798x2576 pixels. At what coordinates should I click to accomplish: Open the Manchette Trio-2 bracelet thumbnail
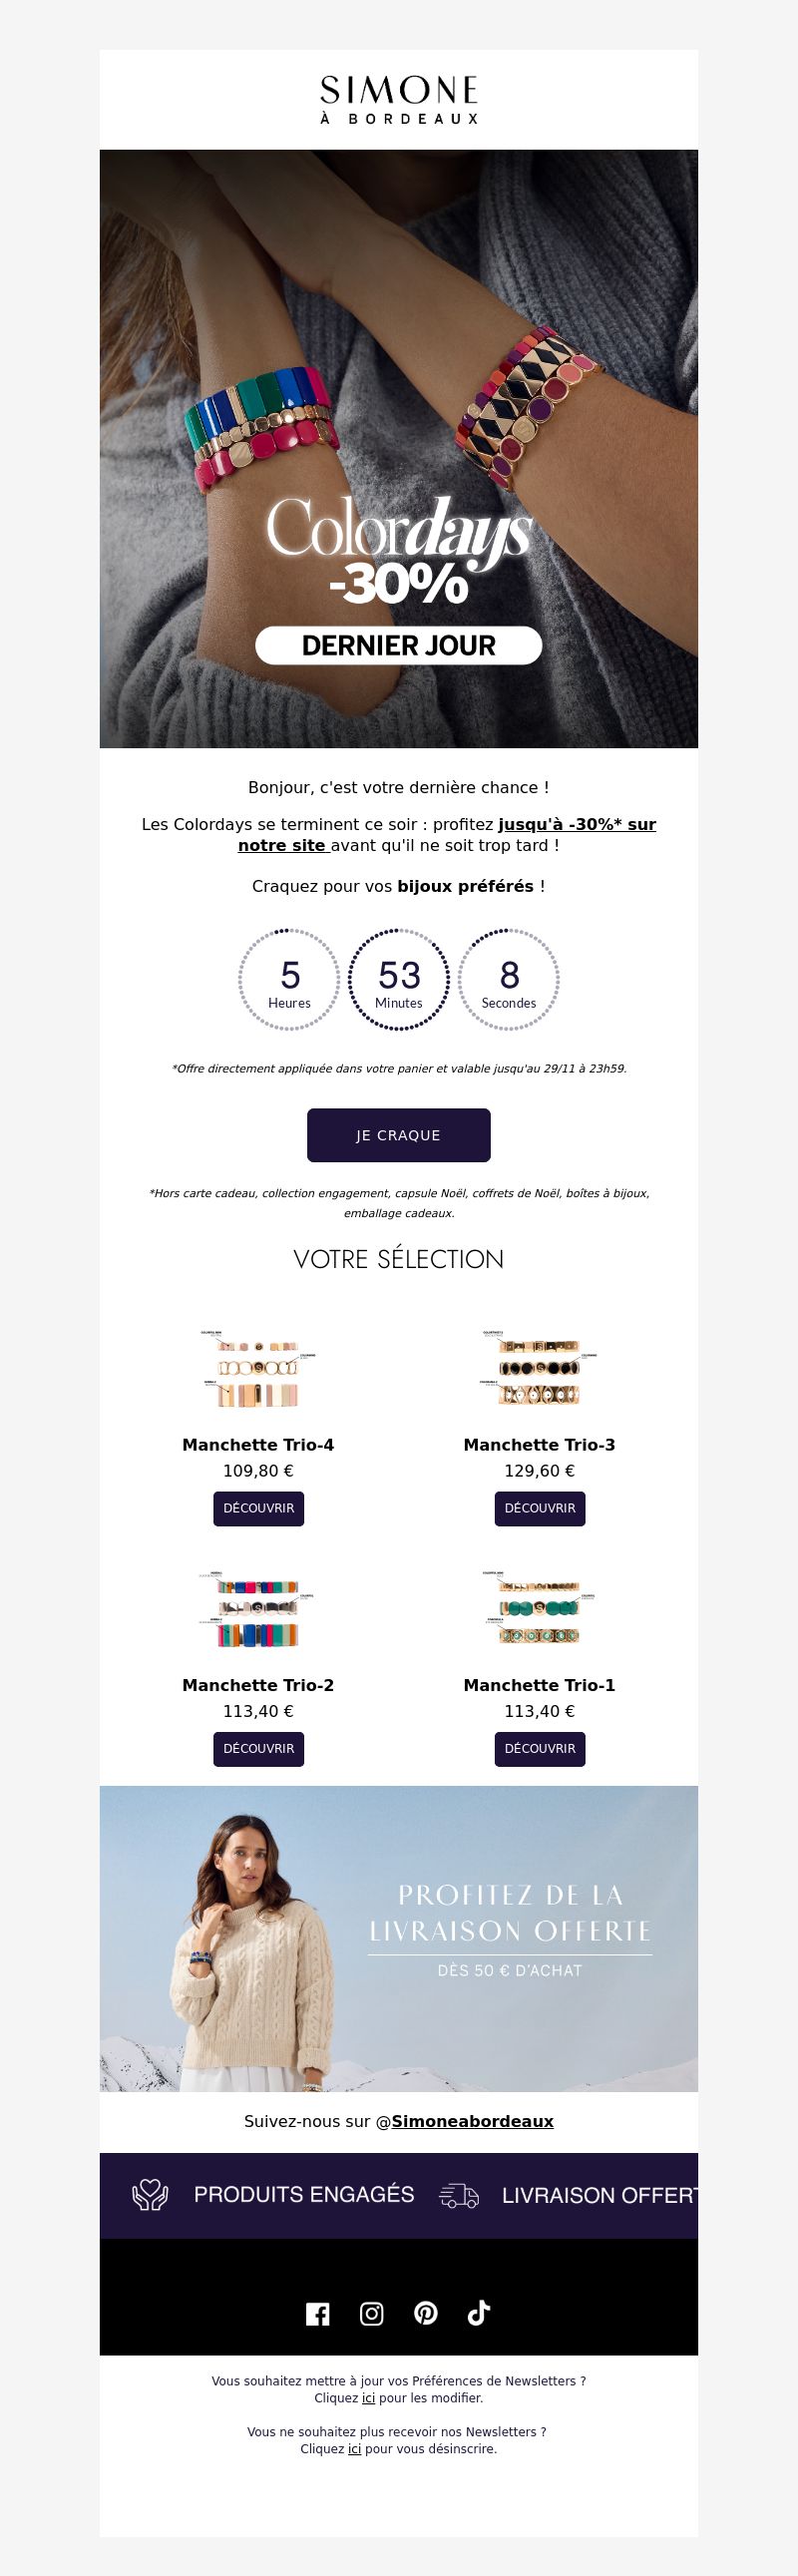258,1609
